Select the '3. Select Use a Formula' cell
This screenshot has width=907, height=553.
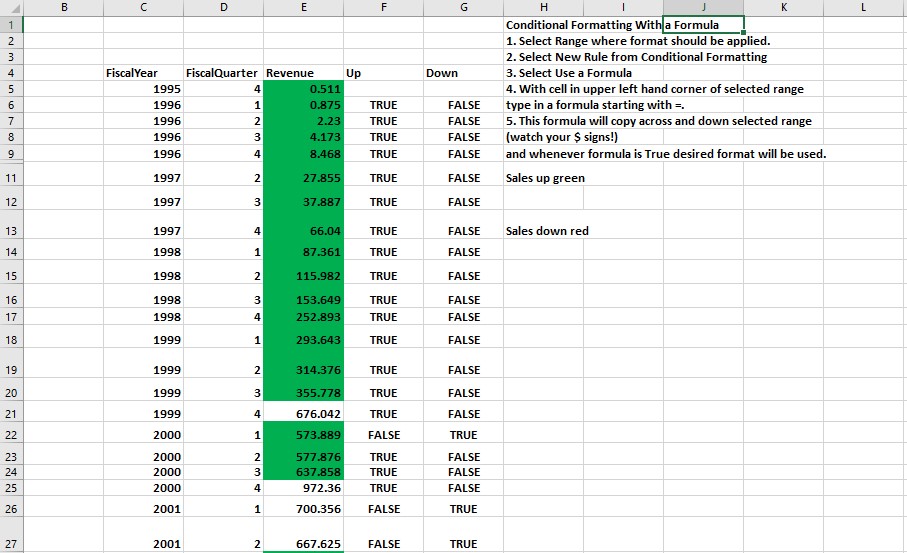[568, 73]
